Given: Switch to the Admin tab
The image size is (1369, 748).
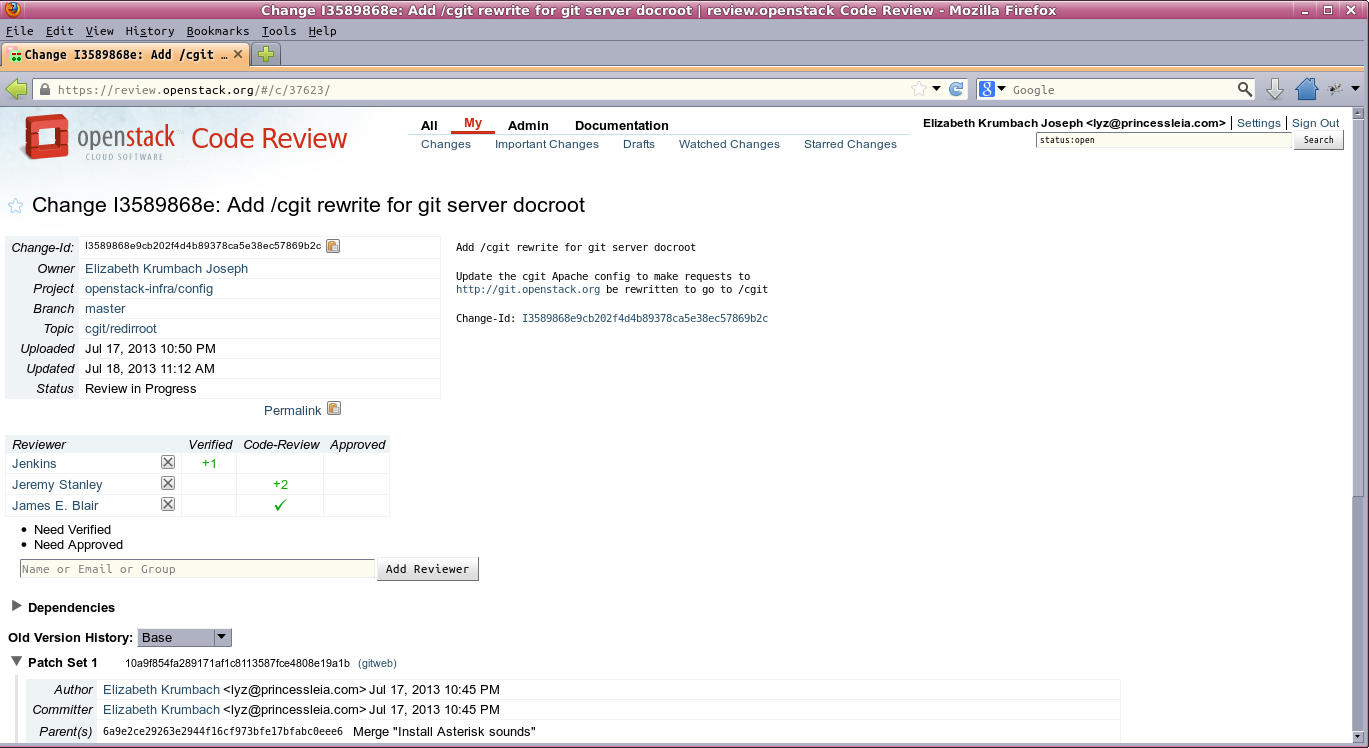Looking at the screenshot, I should point(528,125).
